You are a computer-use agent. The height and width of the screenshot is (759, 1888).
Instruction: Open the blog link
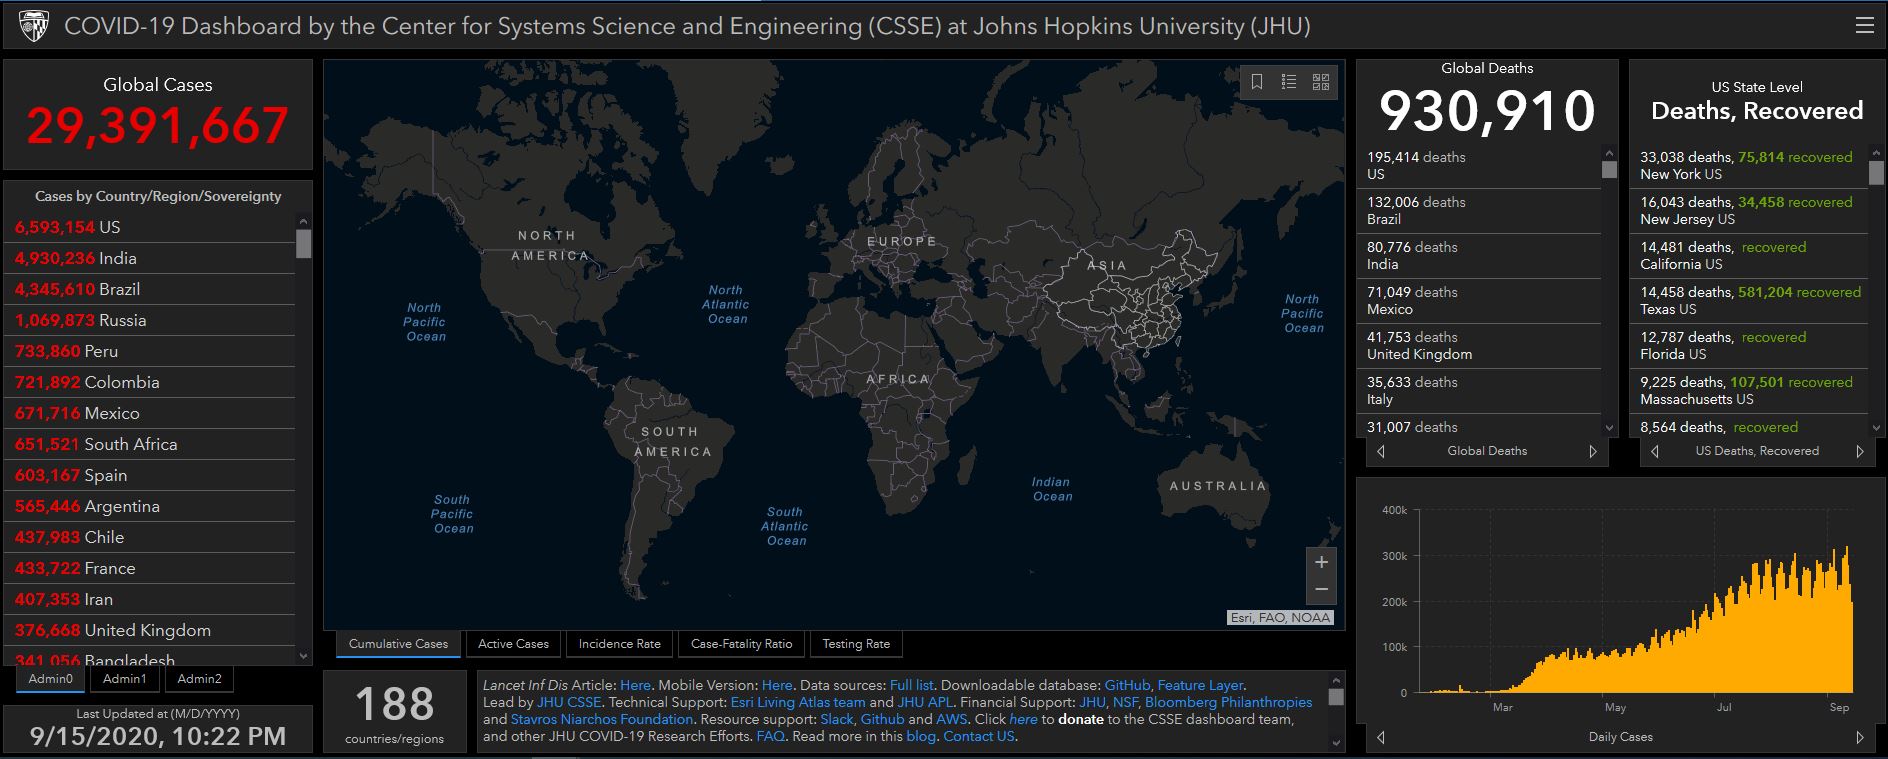click(x=920, y=736)
